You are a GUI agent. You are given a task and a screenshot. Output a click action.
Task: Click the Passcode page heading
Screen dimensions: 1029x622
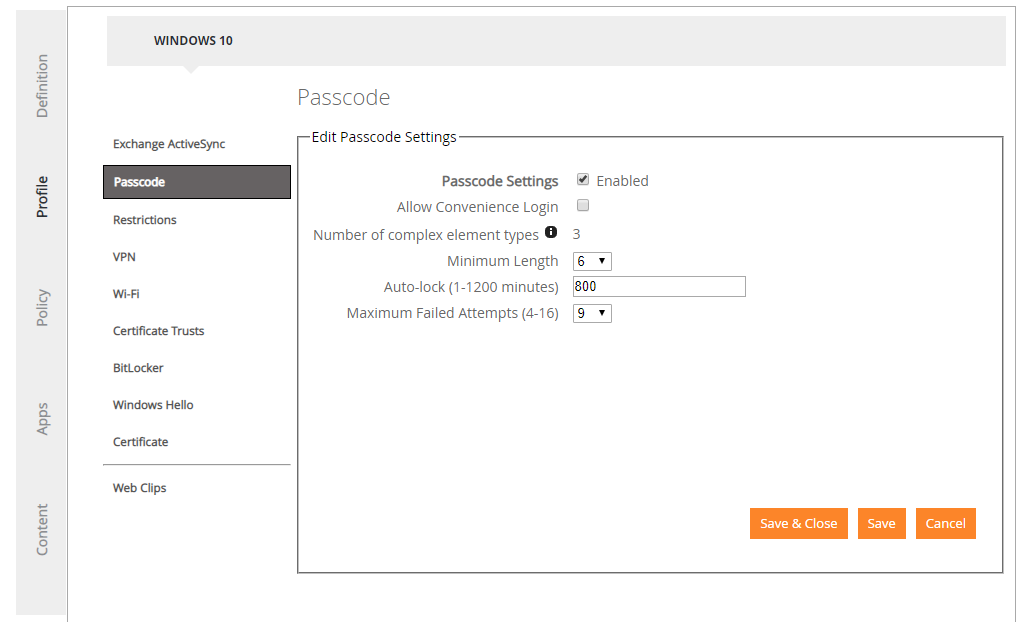coord(343,97)
